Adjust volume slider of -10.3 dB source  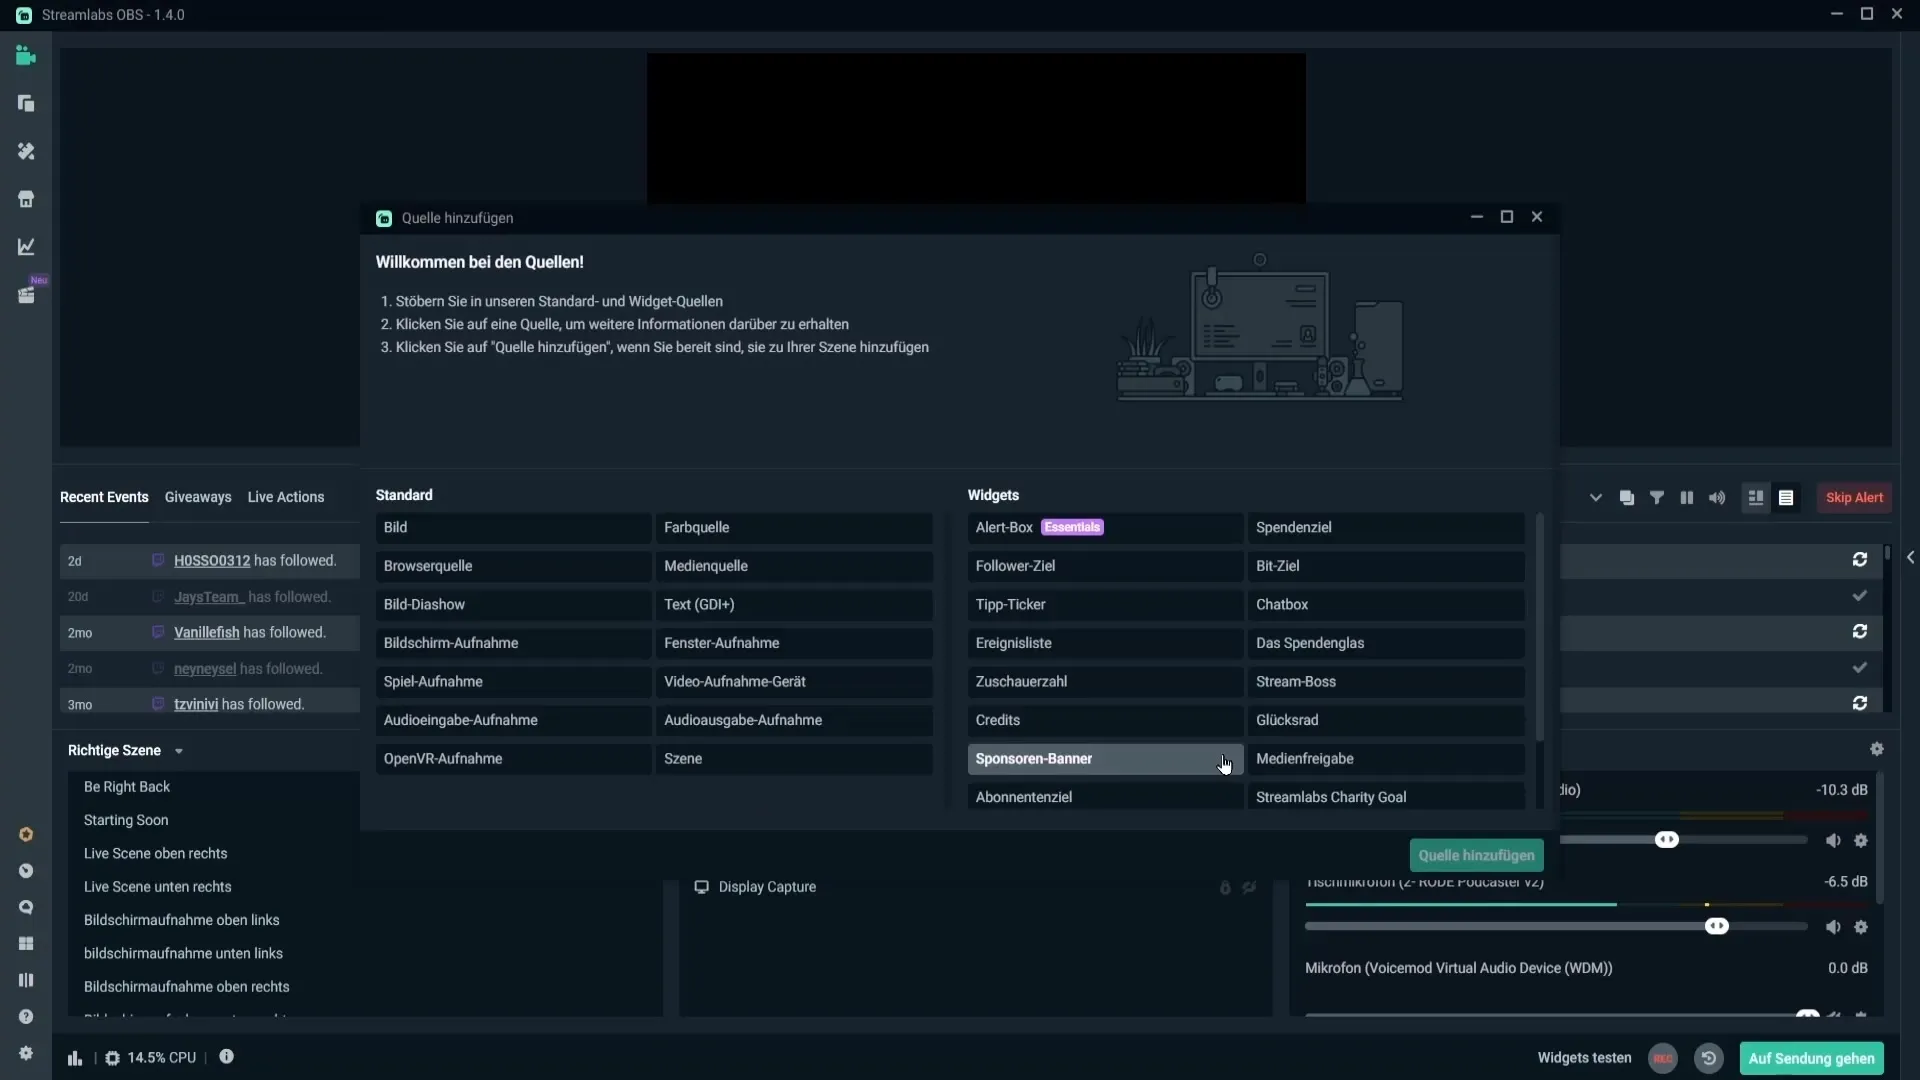coord(1667,840)
